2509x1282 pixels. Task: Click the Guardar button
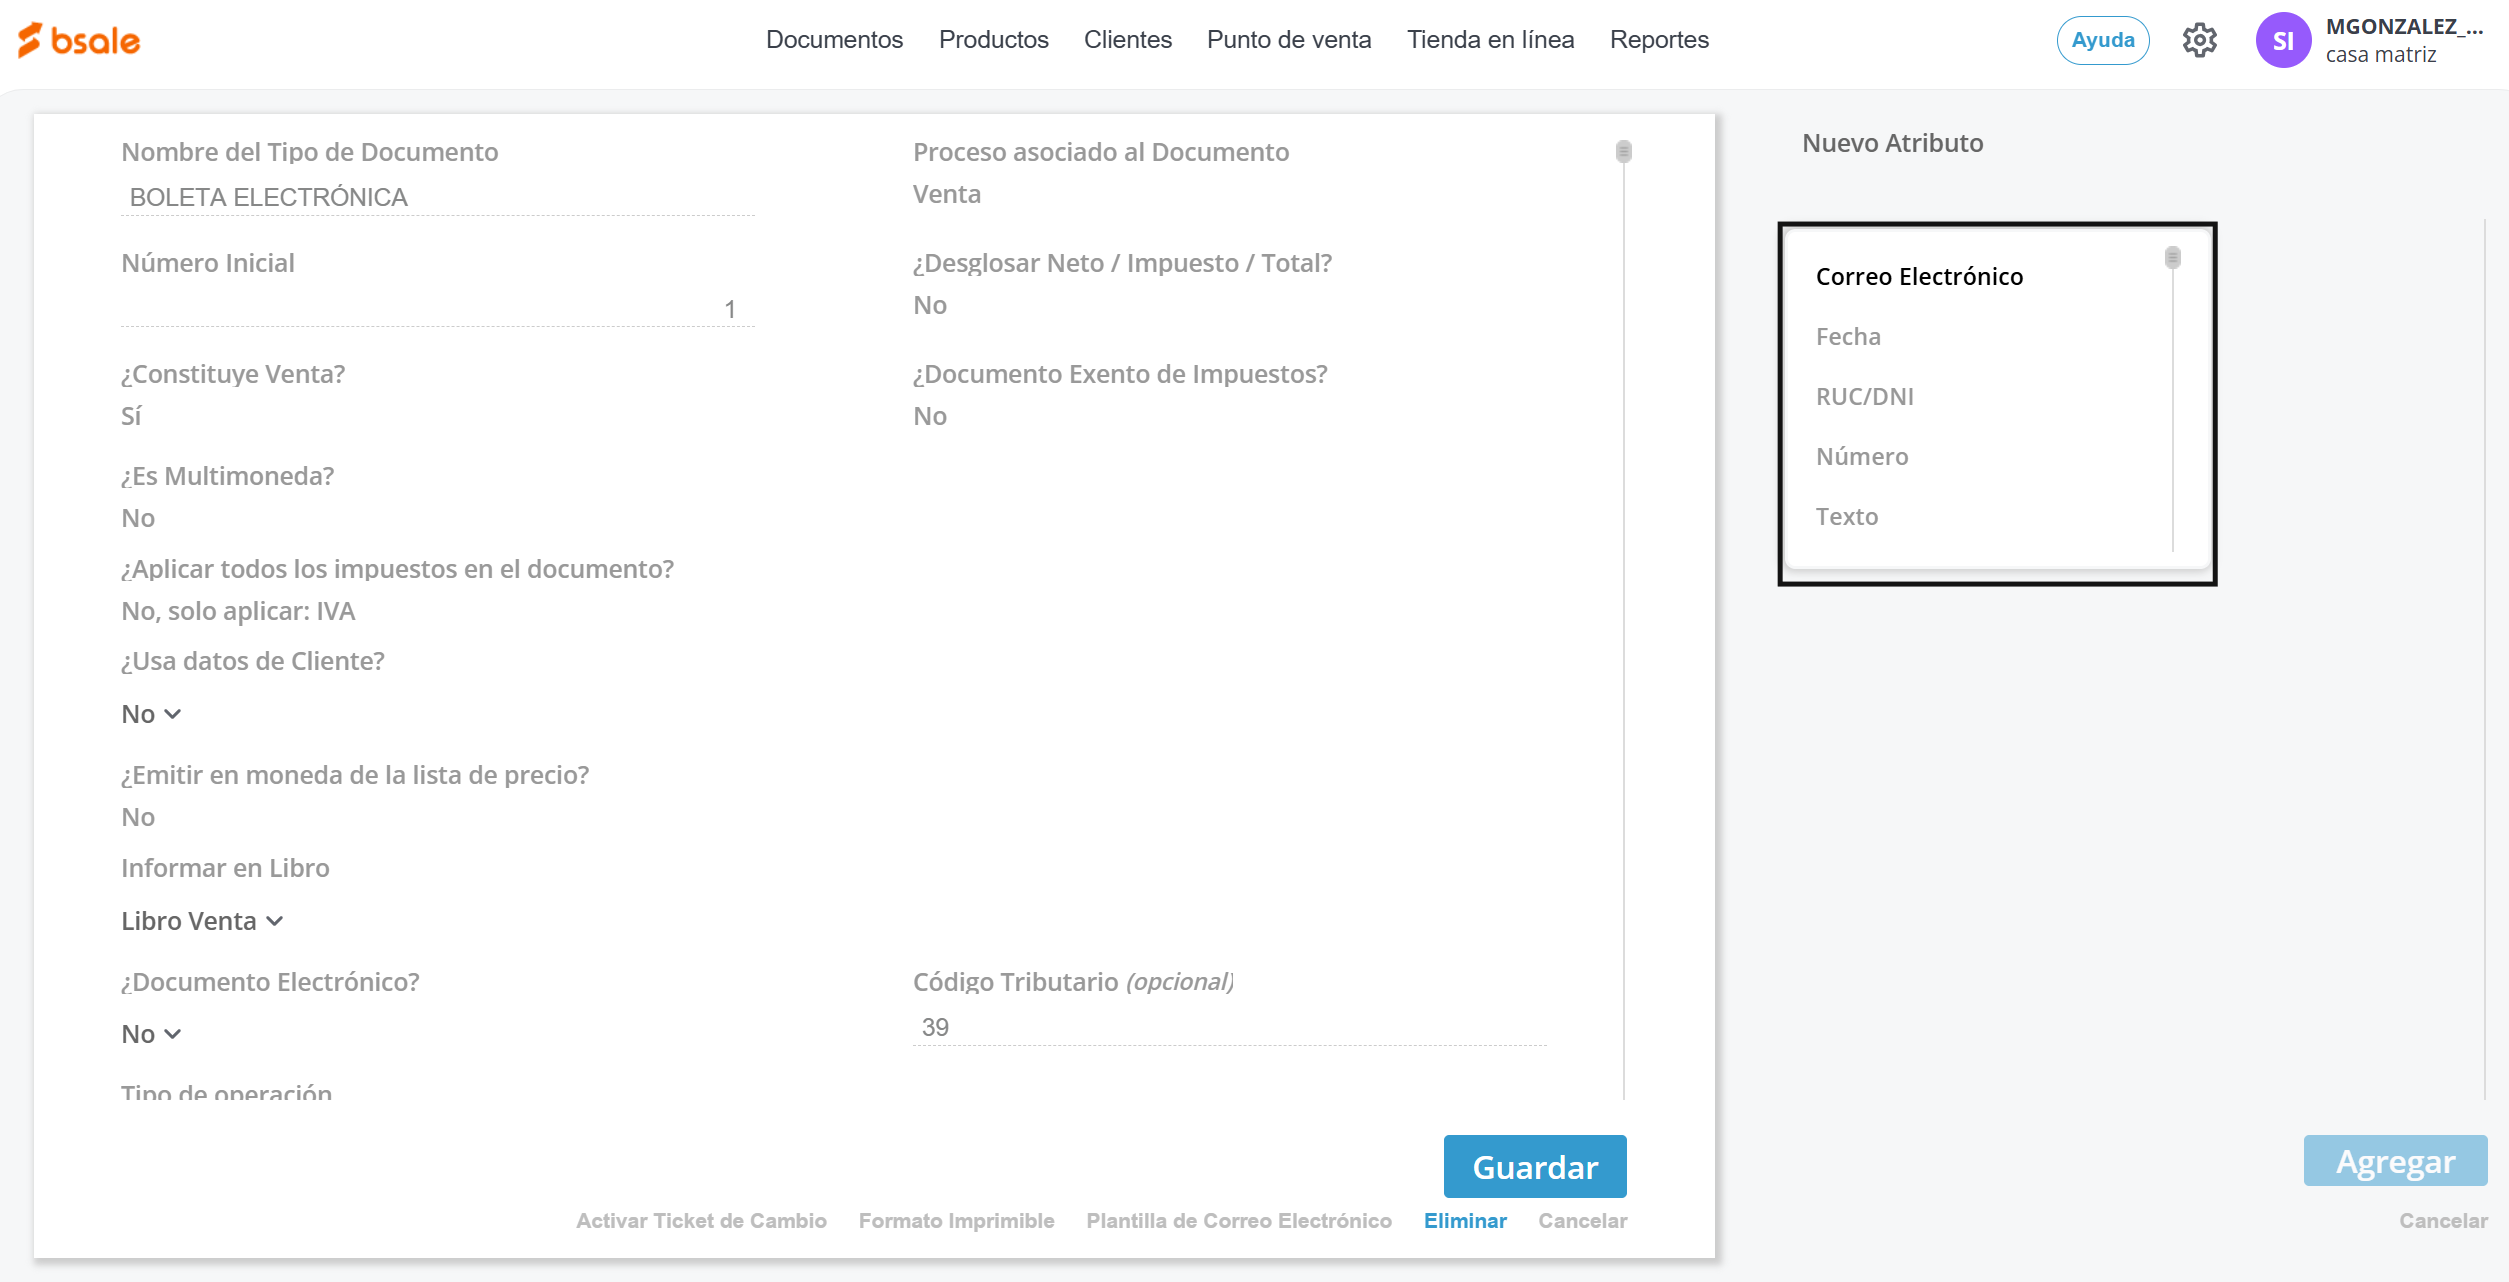tap(1534, 1166)
